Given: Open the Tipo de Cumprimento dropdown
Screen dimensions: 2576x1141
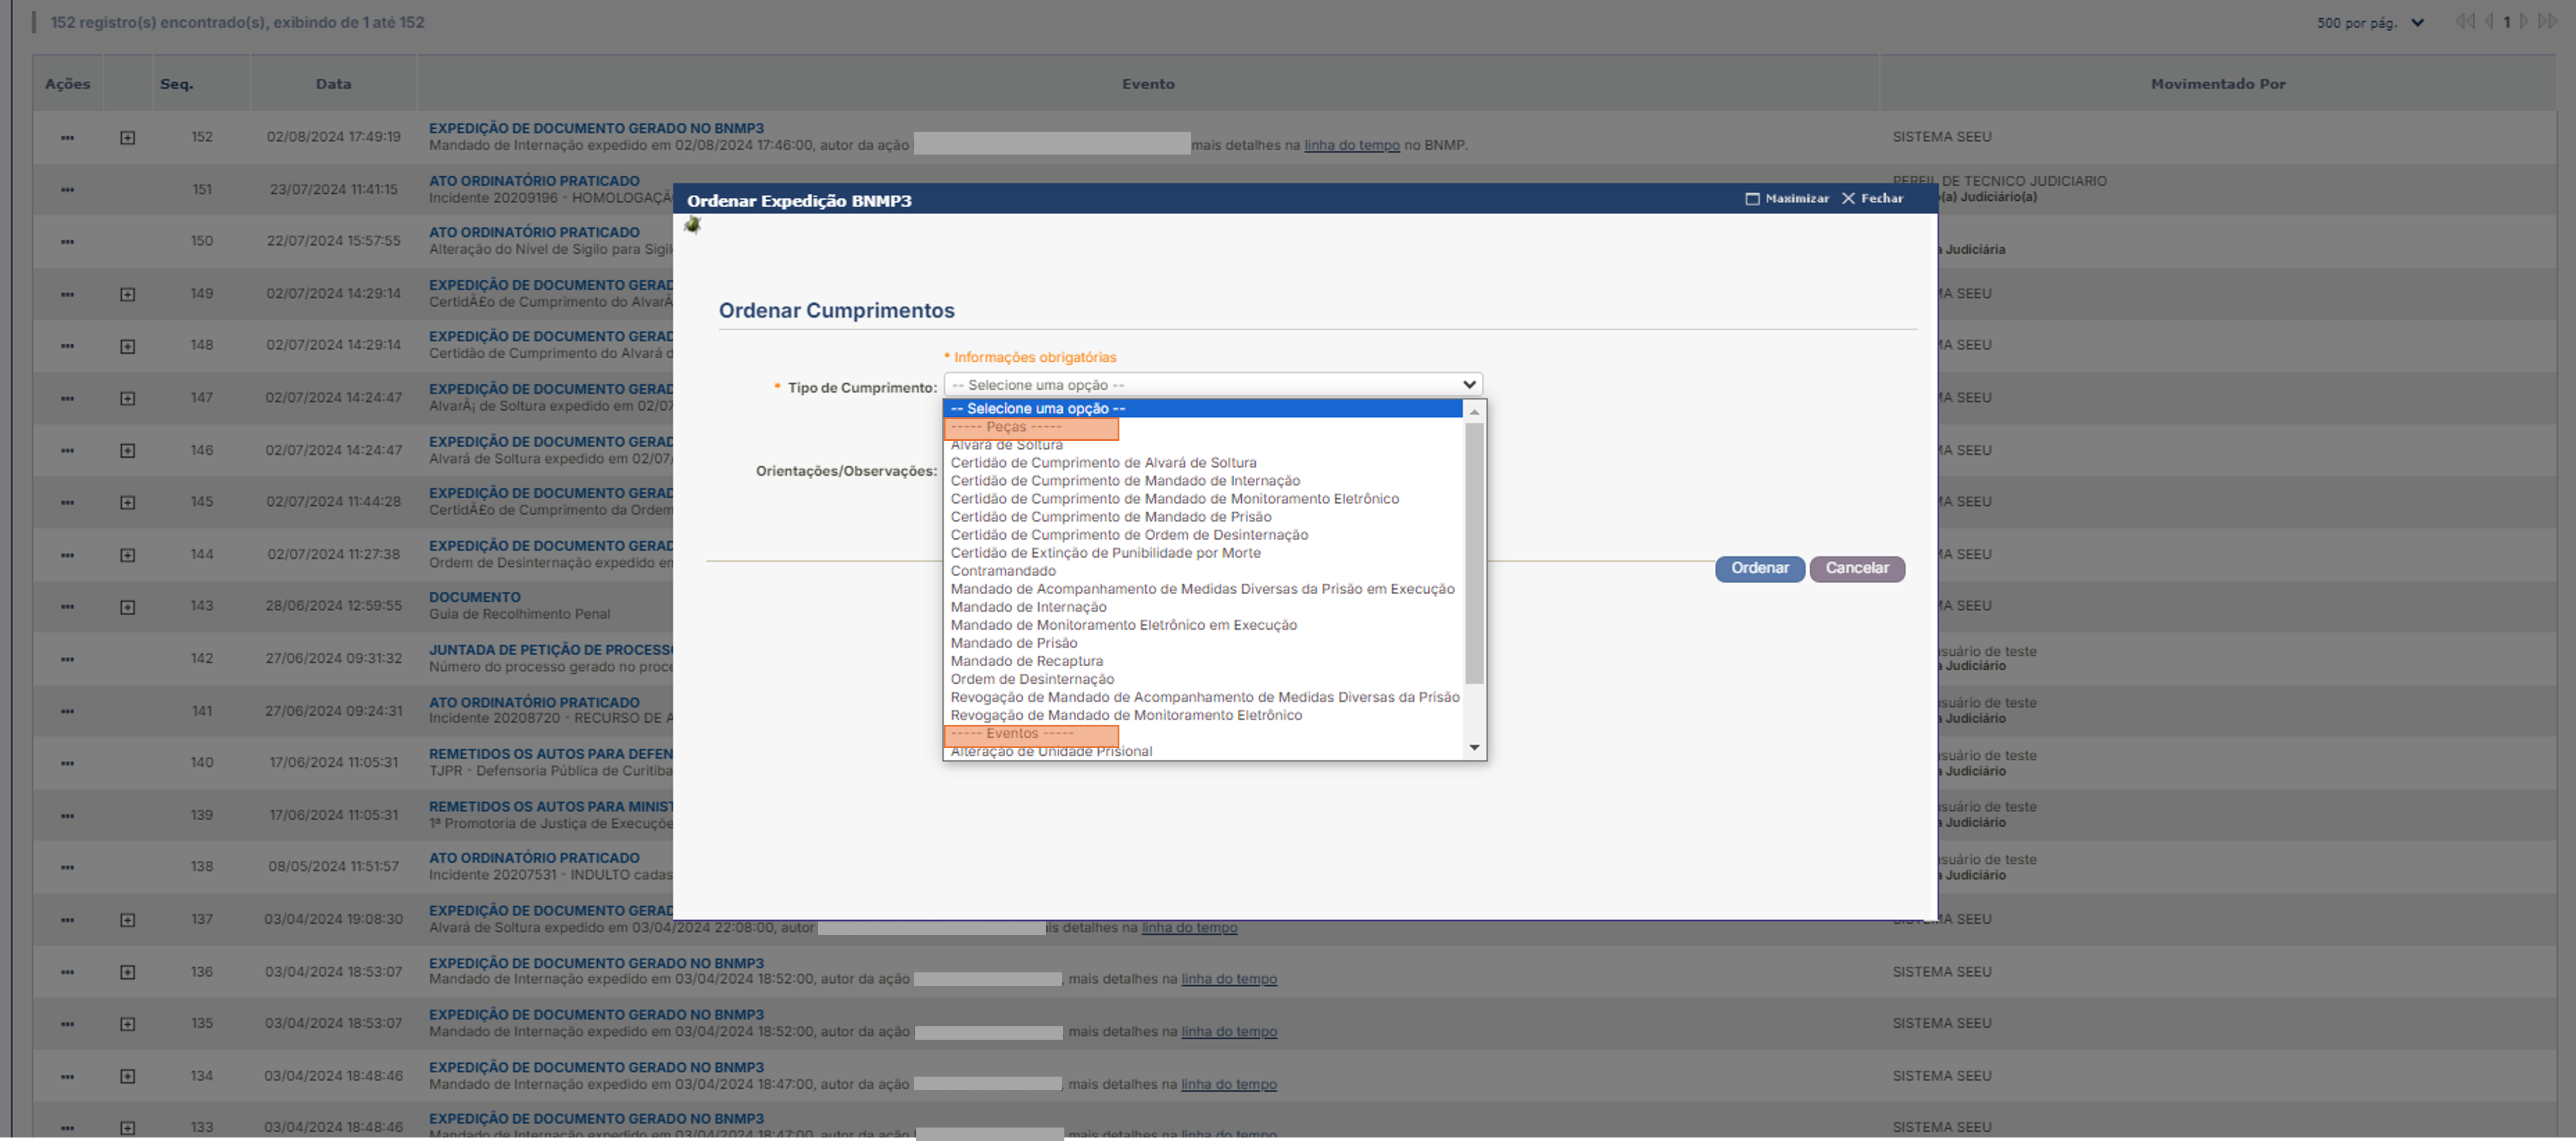Looking at the screenshot, I should click(x=1212, y=385).
